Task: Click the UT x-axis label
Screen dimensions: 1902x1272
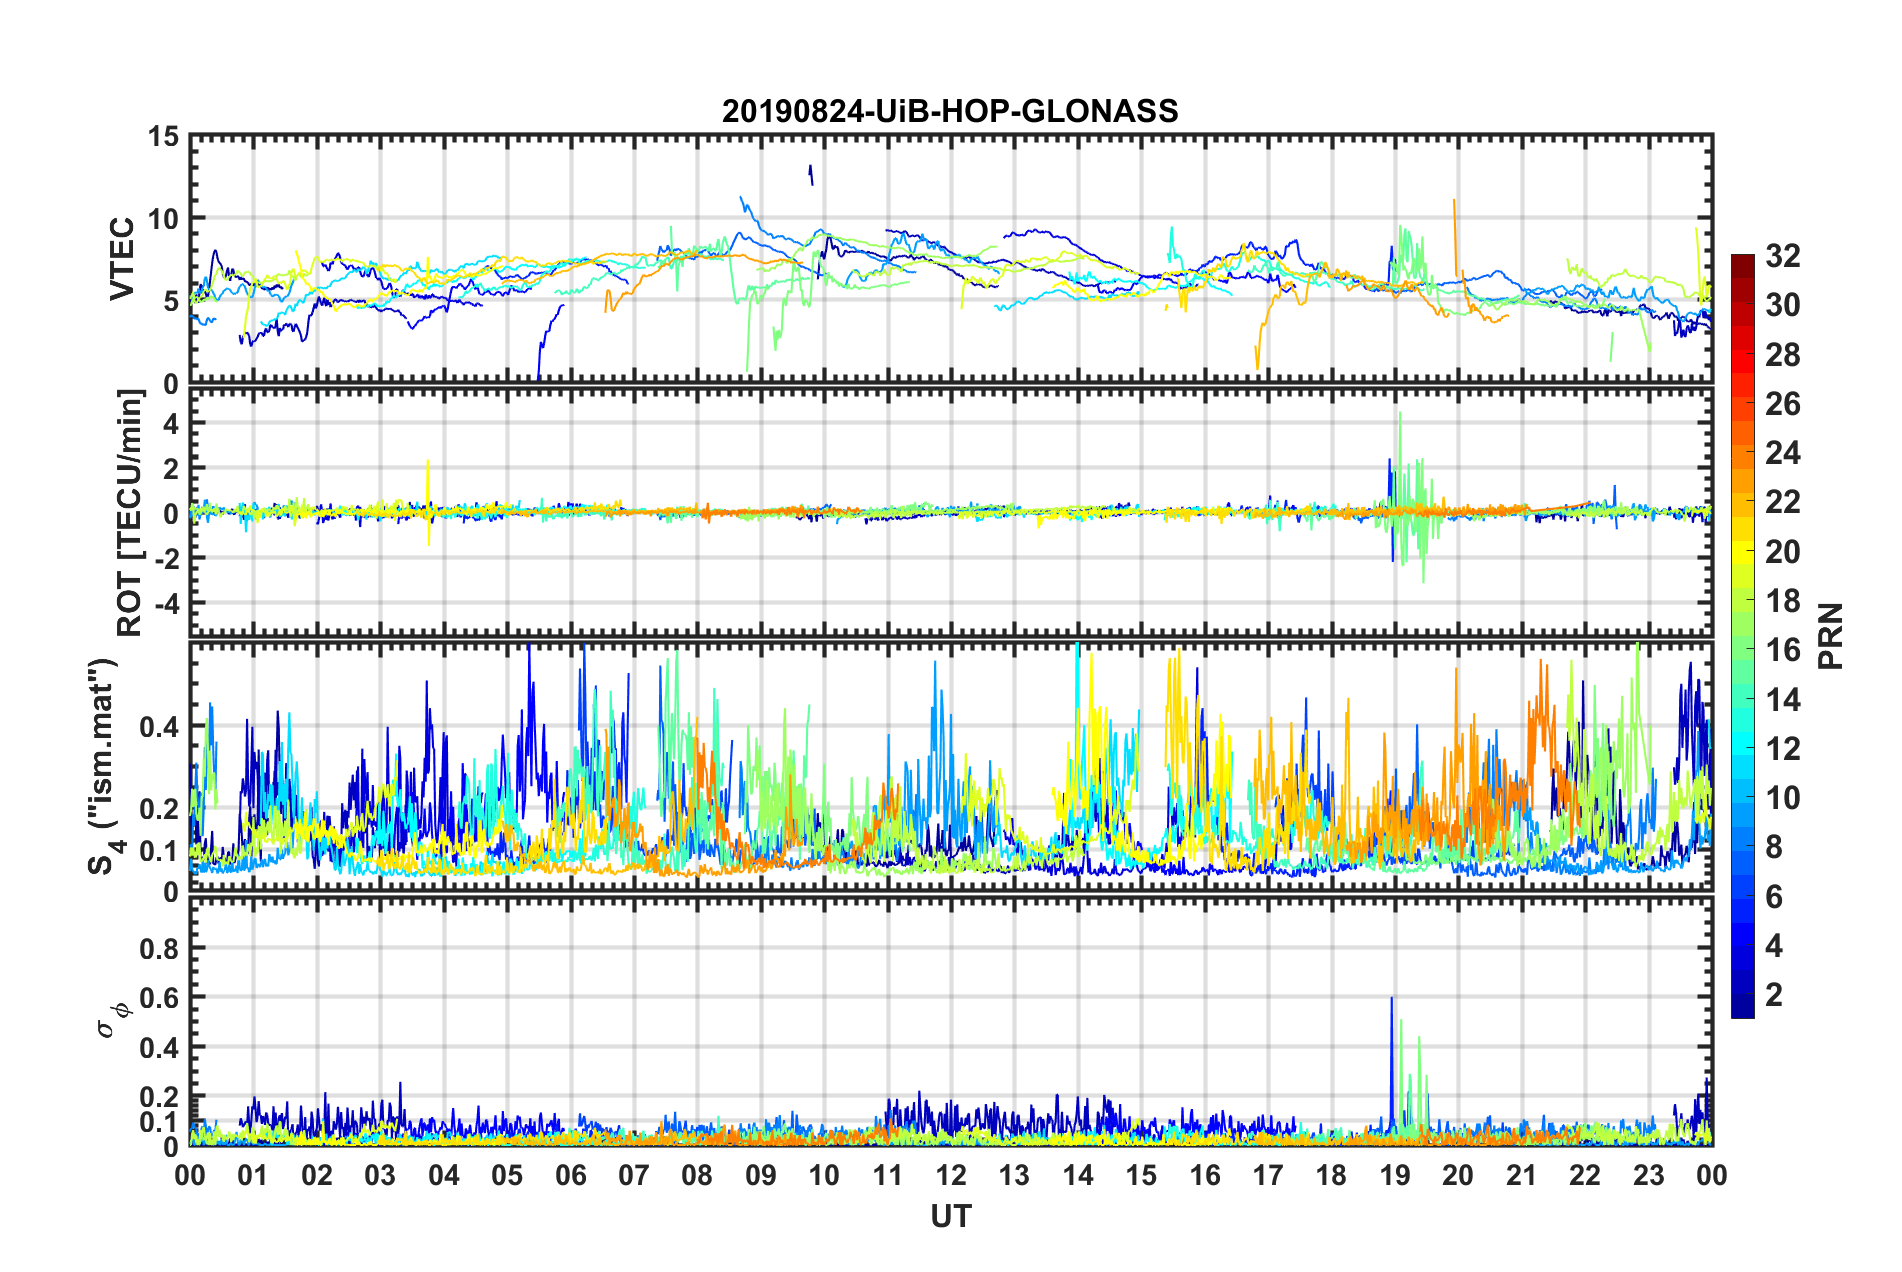Action: tap(950, 1217)
